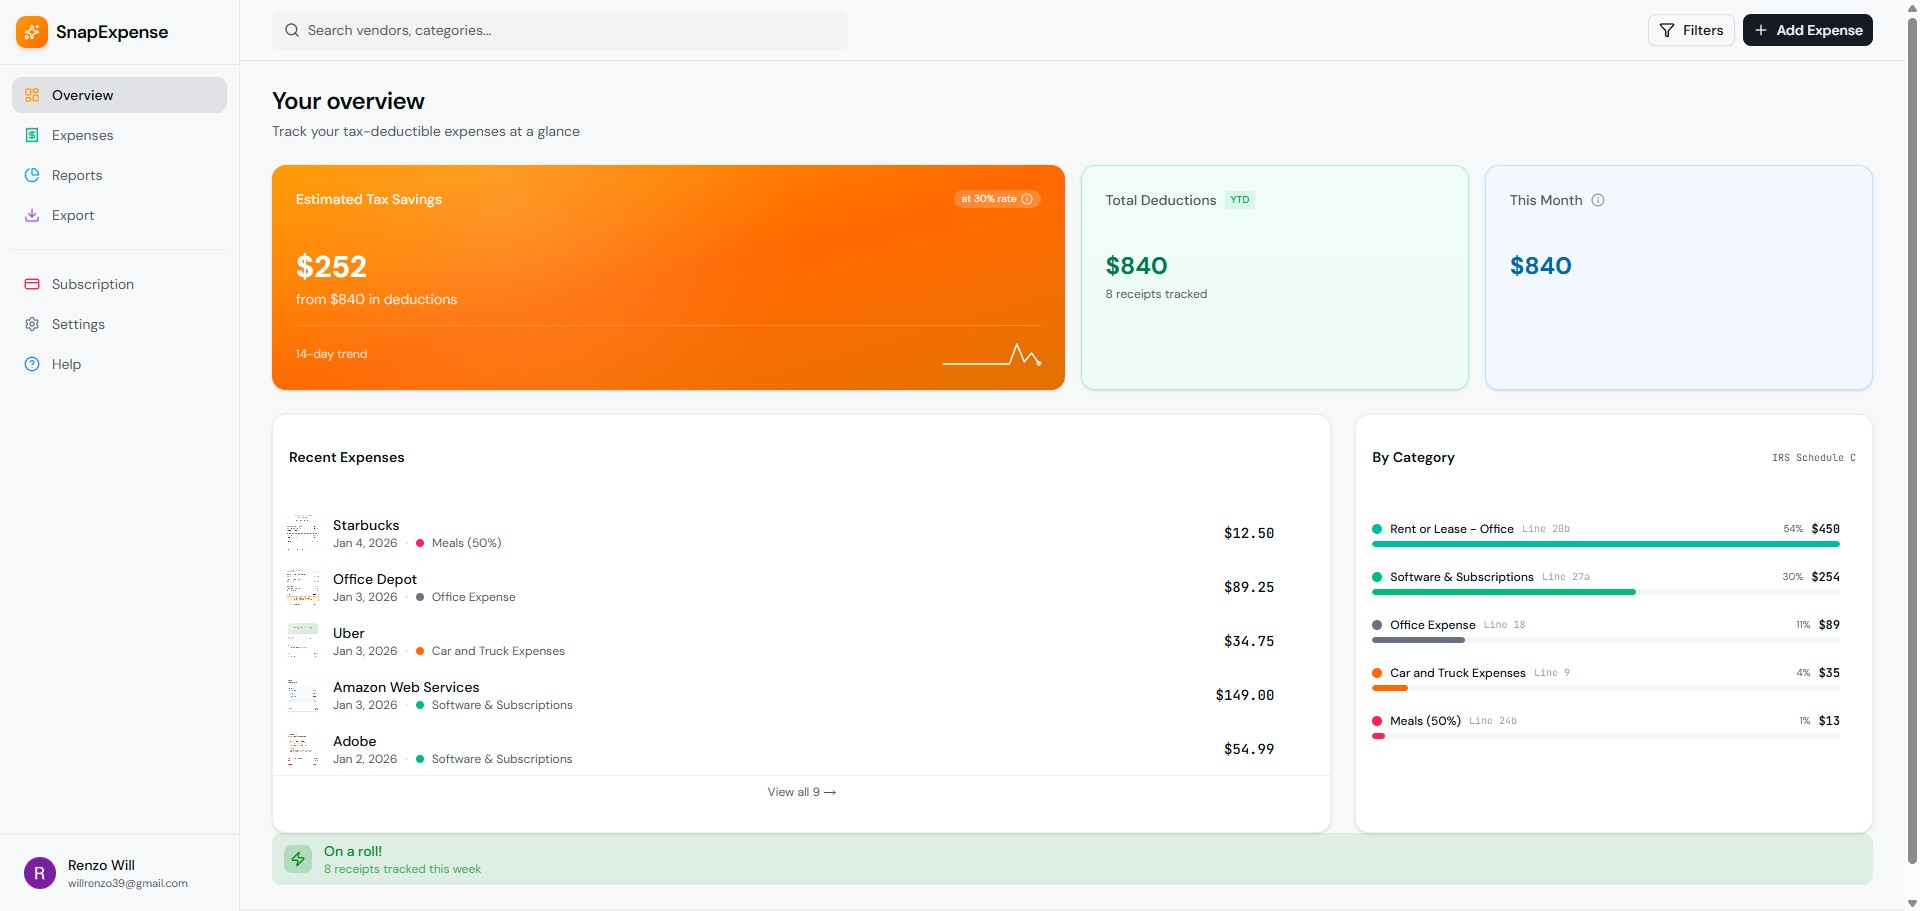Viewport: 1920px width, 911px height.
Task: Open Settings via the gear icon
Action: (31, 323)
